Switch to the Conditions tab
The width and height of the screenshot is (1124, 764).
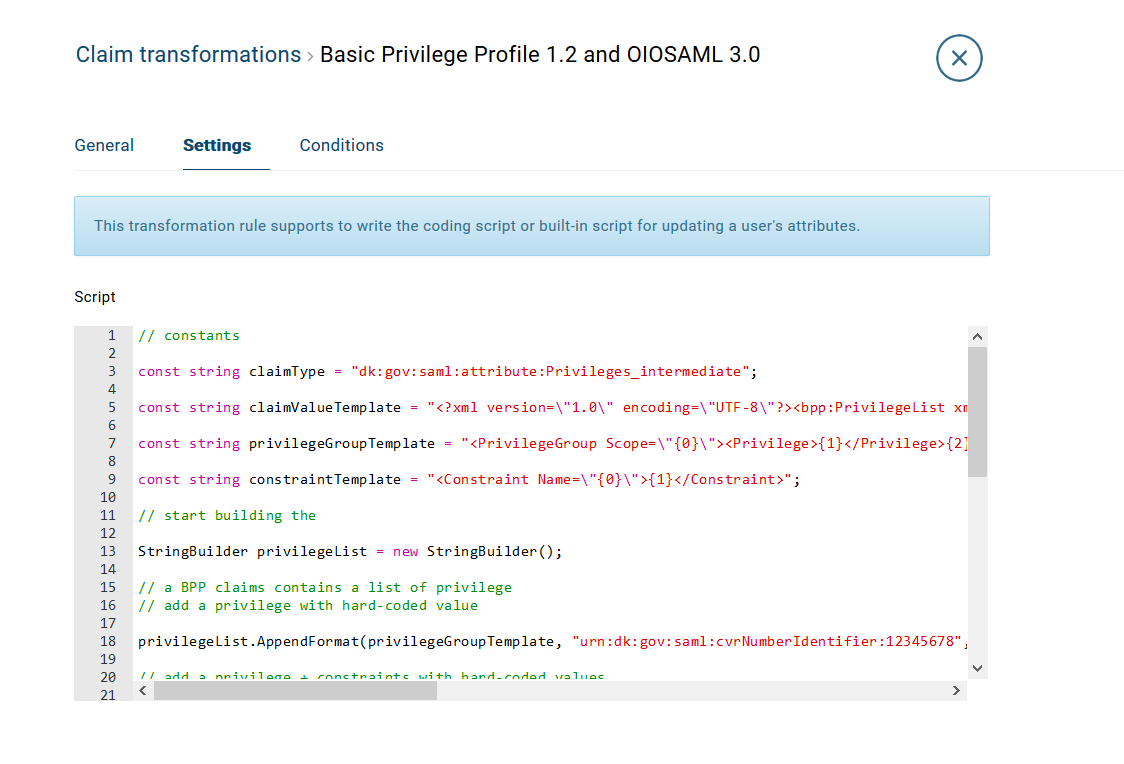click(x=341, y=145)
